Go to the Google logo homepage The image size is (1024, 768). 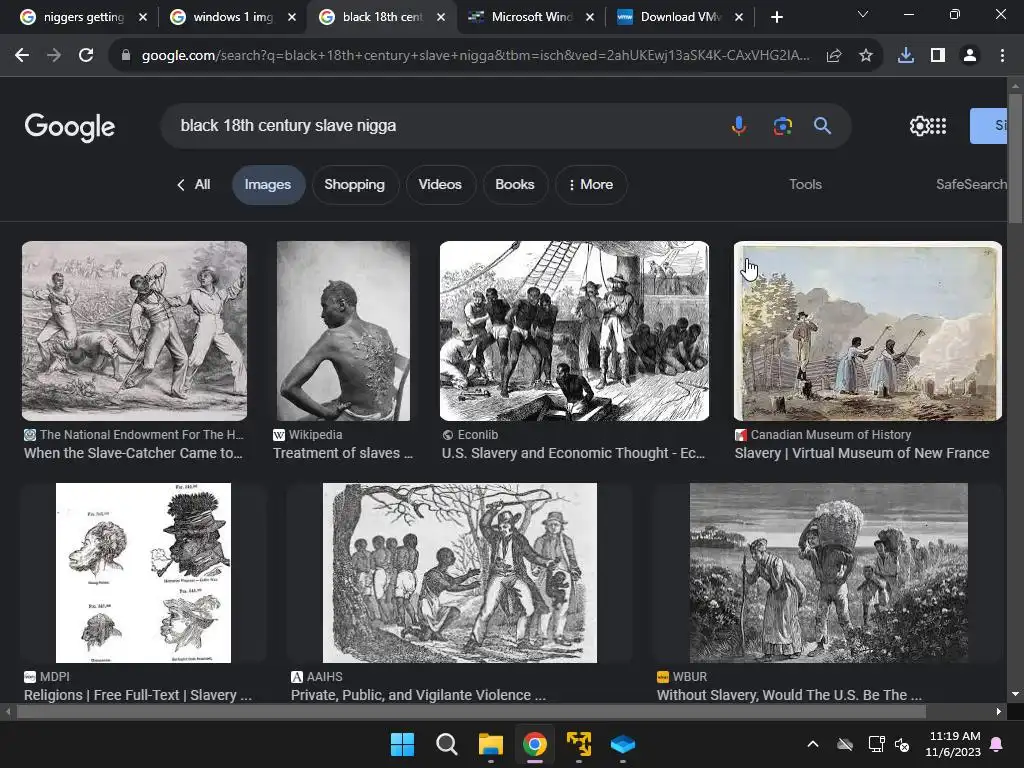pos(70,127)
